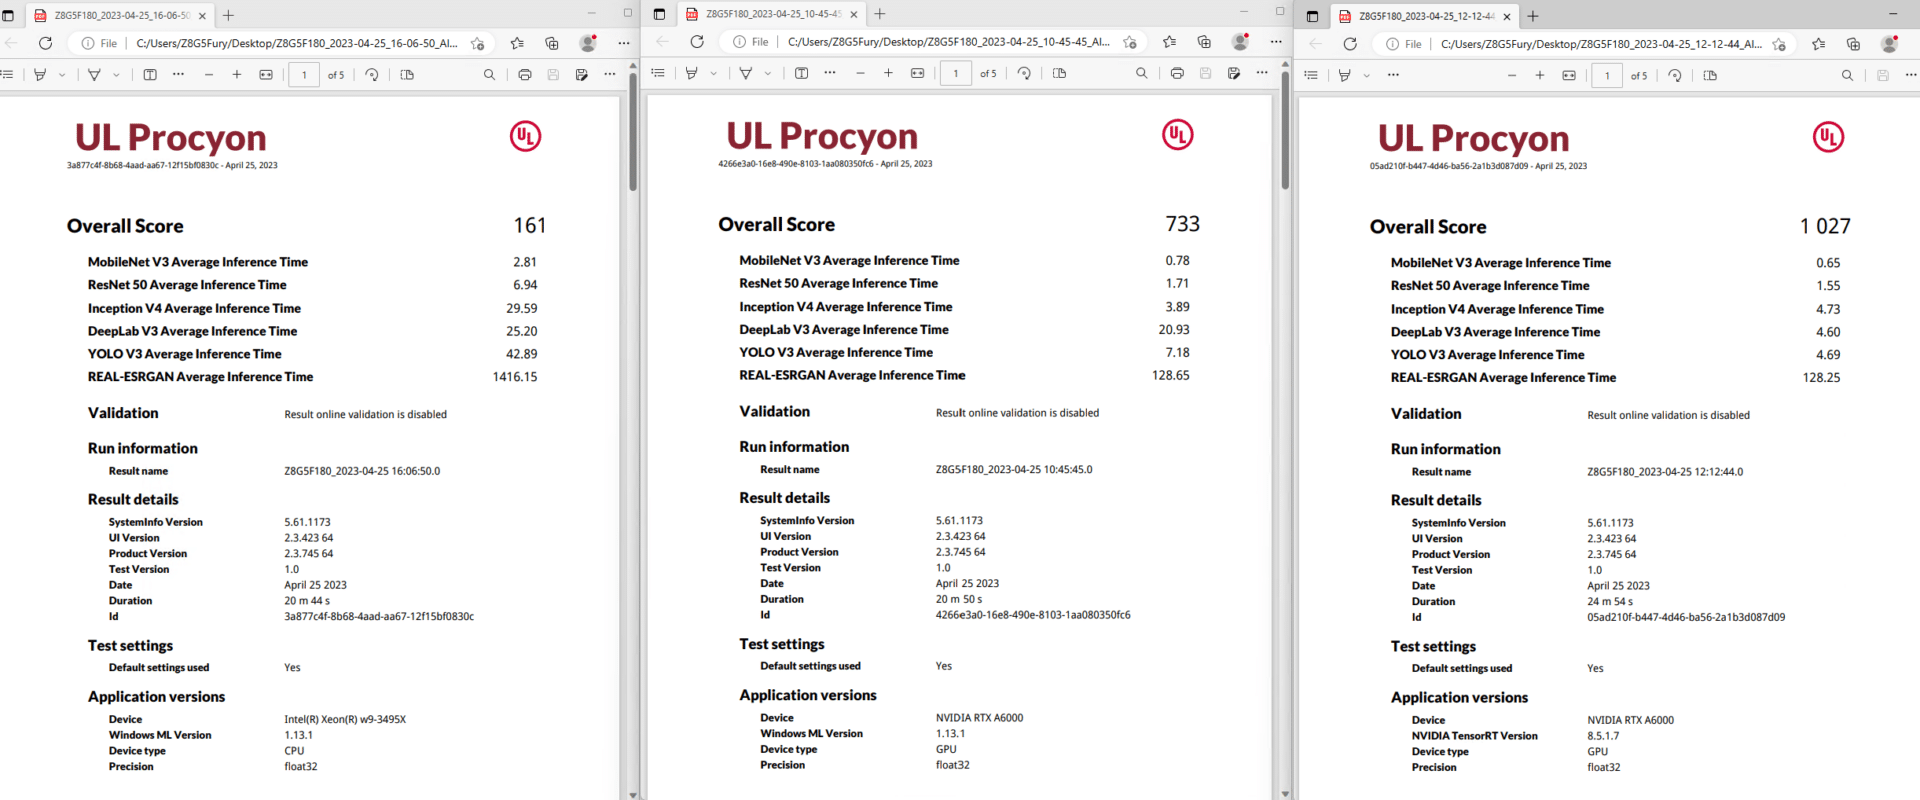This screenshot has height=800, width=1920.
Task: Rotate the PDF in left window
Action: coord(372,75)
